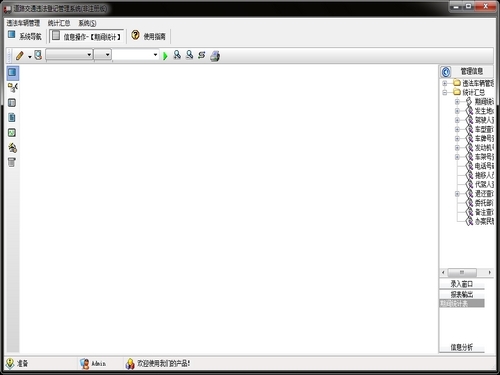The width and height of the screenshot is (500, 375).
Task: Click the Admin text in status bar
Action: click(x=99, y=364)
